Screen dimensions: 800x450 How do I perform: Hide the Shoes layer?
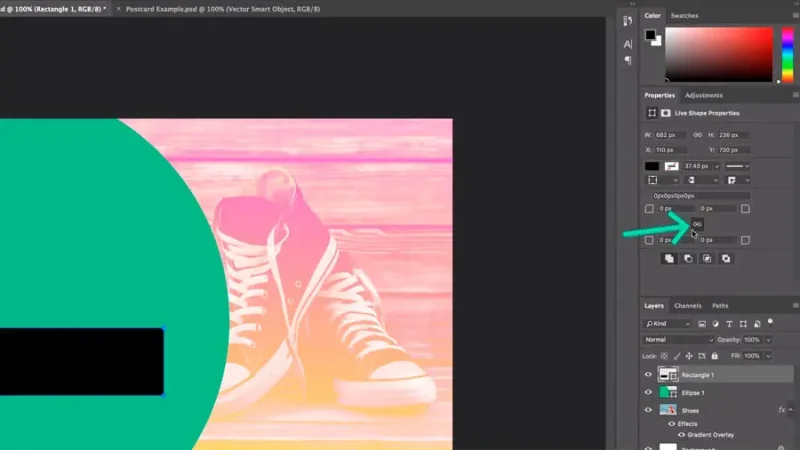(x=648, y=410)
